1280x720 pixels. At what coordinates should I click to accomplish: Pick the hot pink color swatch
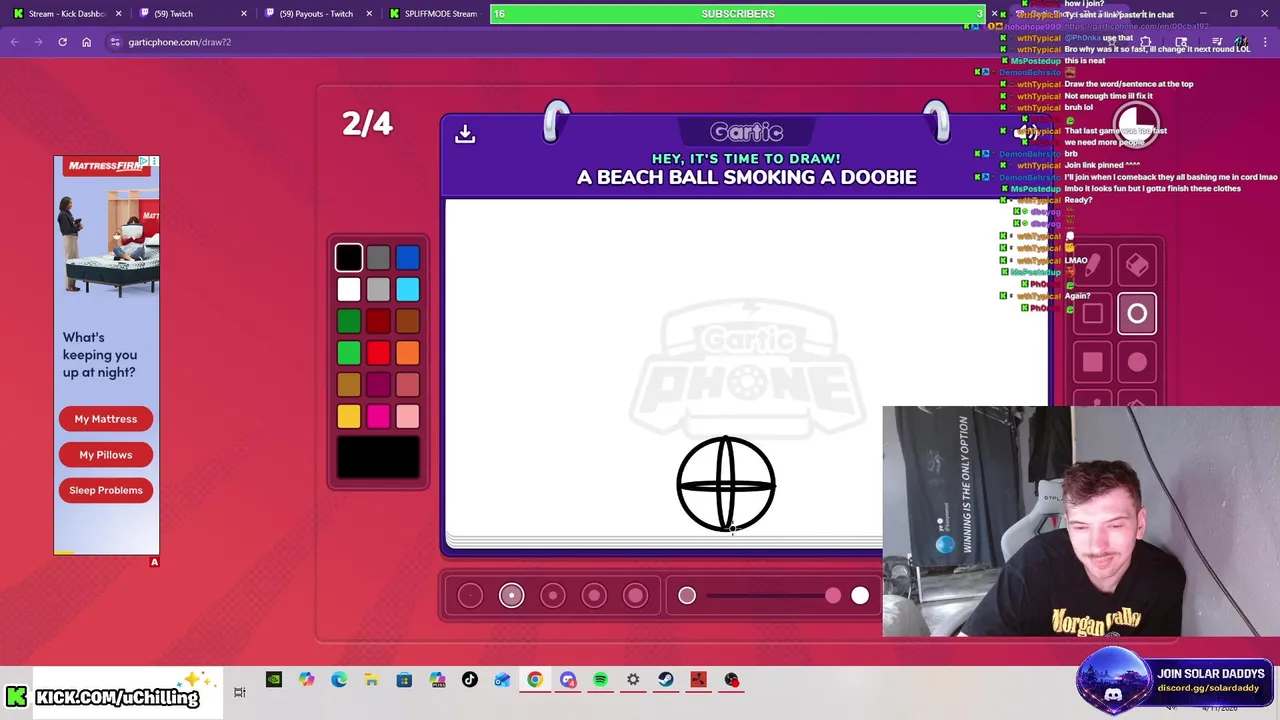coord(378,417)
